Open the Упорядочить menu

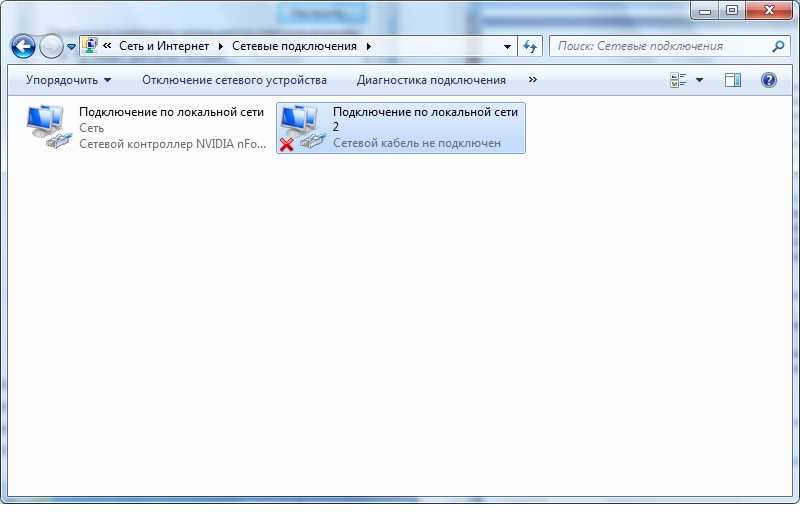68,80
